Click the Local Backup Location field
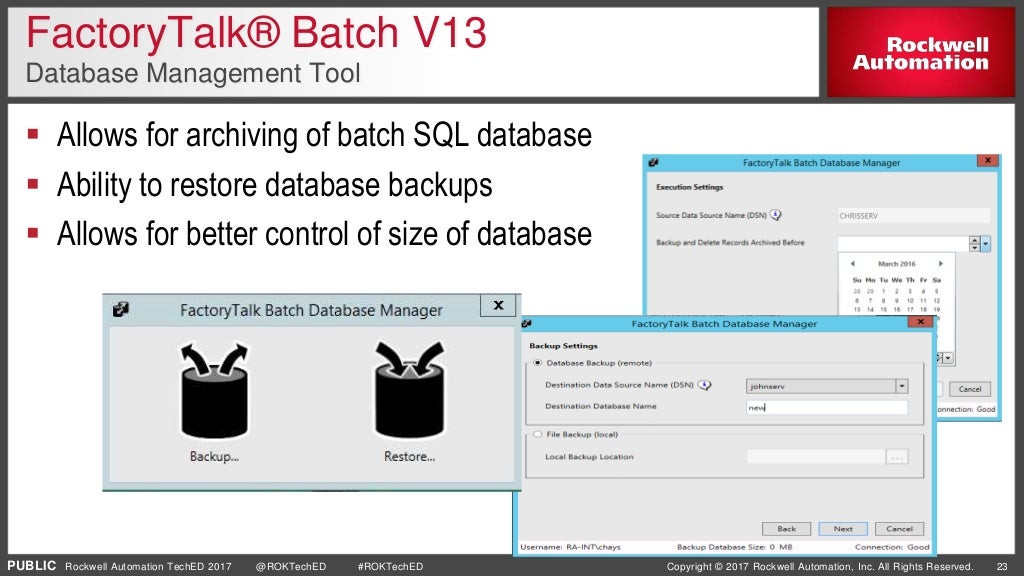The width and height of the screenshot is (1024, 576). pyautogui.click(x=816, y=457)
